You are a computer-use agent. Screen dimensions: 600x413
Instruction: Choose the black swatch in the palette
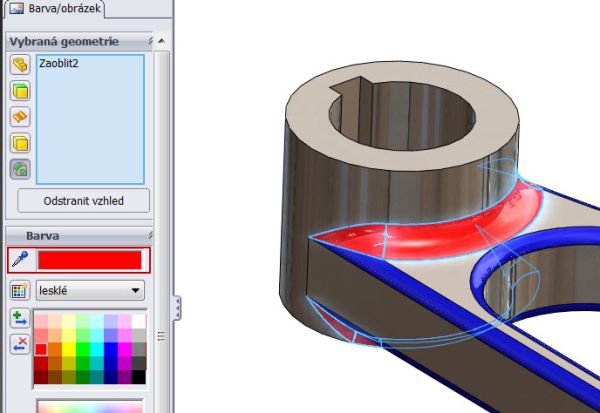coord(138,377)
